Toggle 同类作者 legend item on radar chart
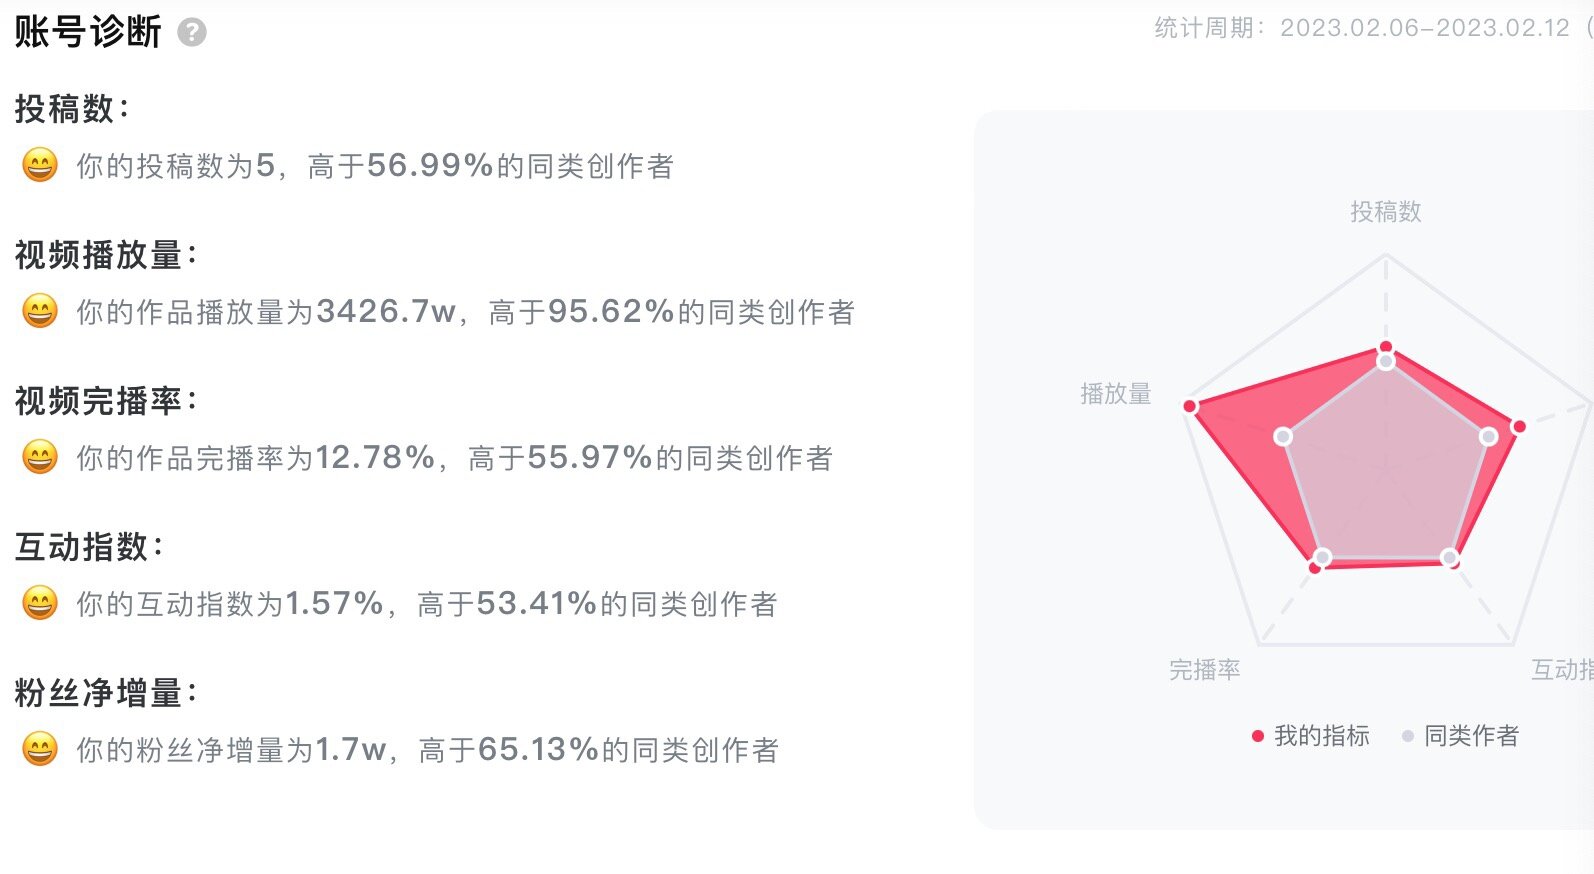This screenshot has height=874, width=1594. [1460, 736]
